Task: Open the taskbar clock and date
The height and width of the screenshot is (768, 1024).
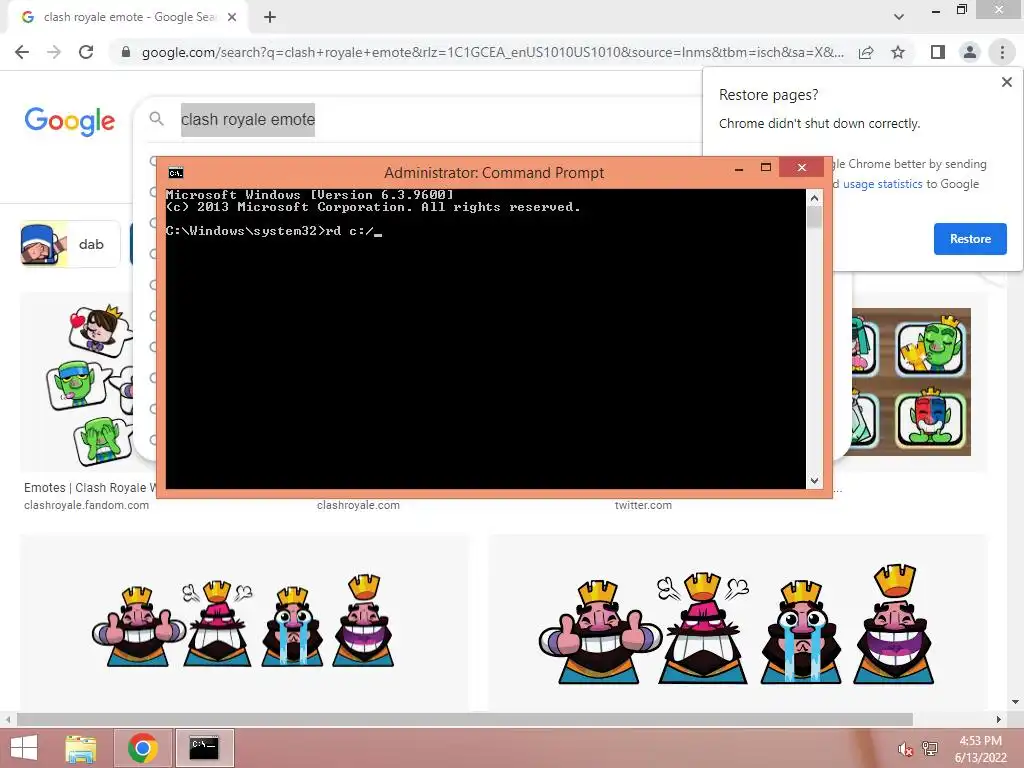Action: coord(980,749)
